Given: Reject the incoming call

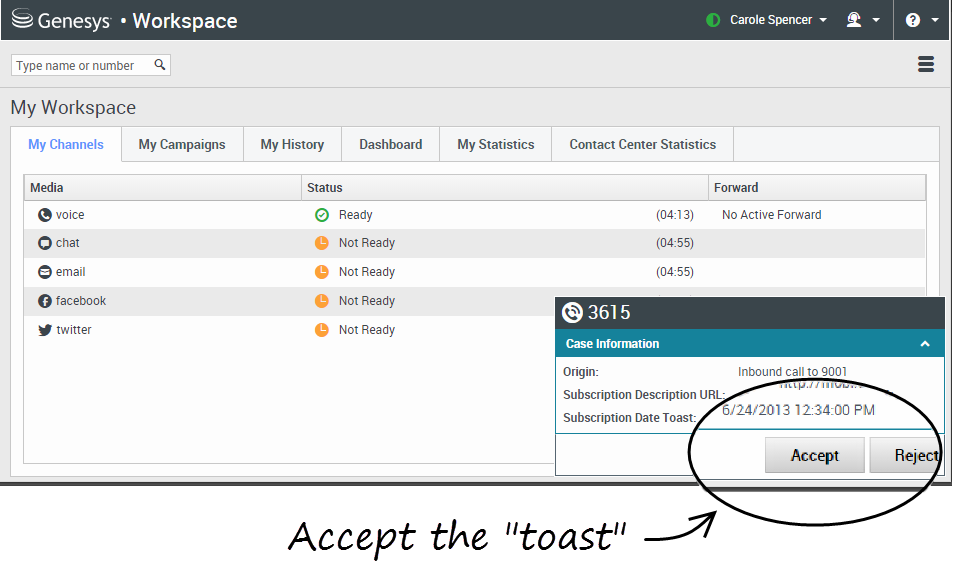Looking at the screenshot, I should (x=908, y=455).
